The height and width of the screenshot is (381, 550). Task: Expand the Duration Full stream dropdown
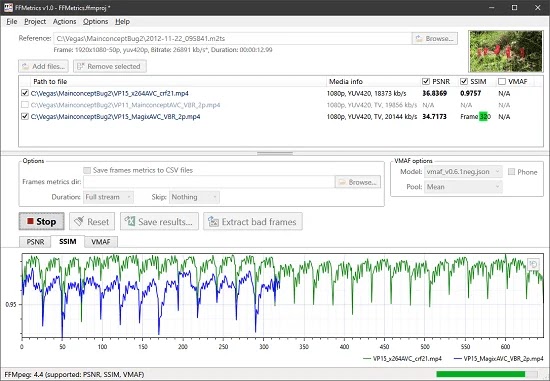pyautogui.click(x=108, y=197)
